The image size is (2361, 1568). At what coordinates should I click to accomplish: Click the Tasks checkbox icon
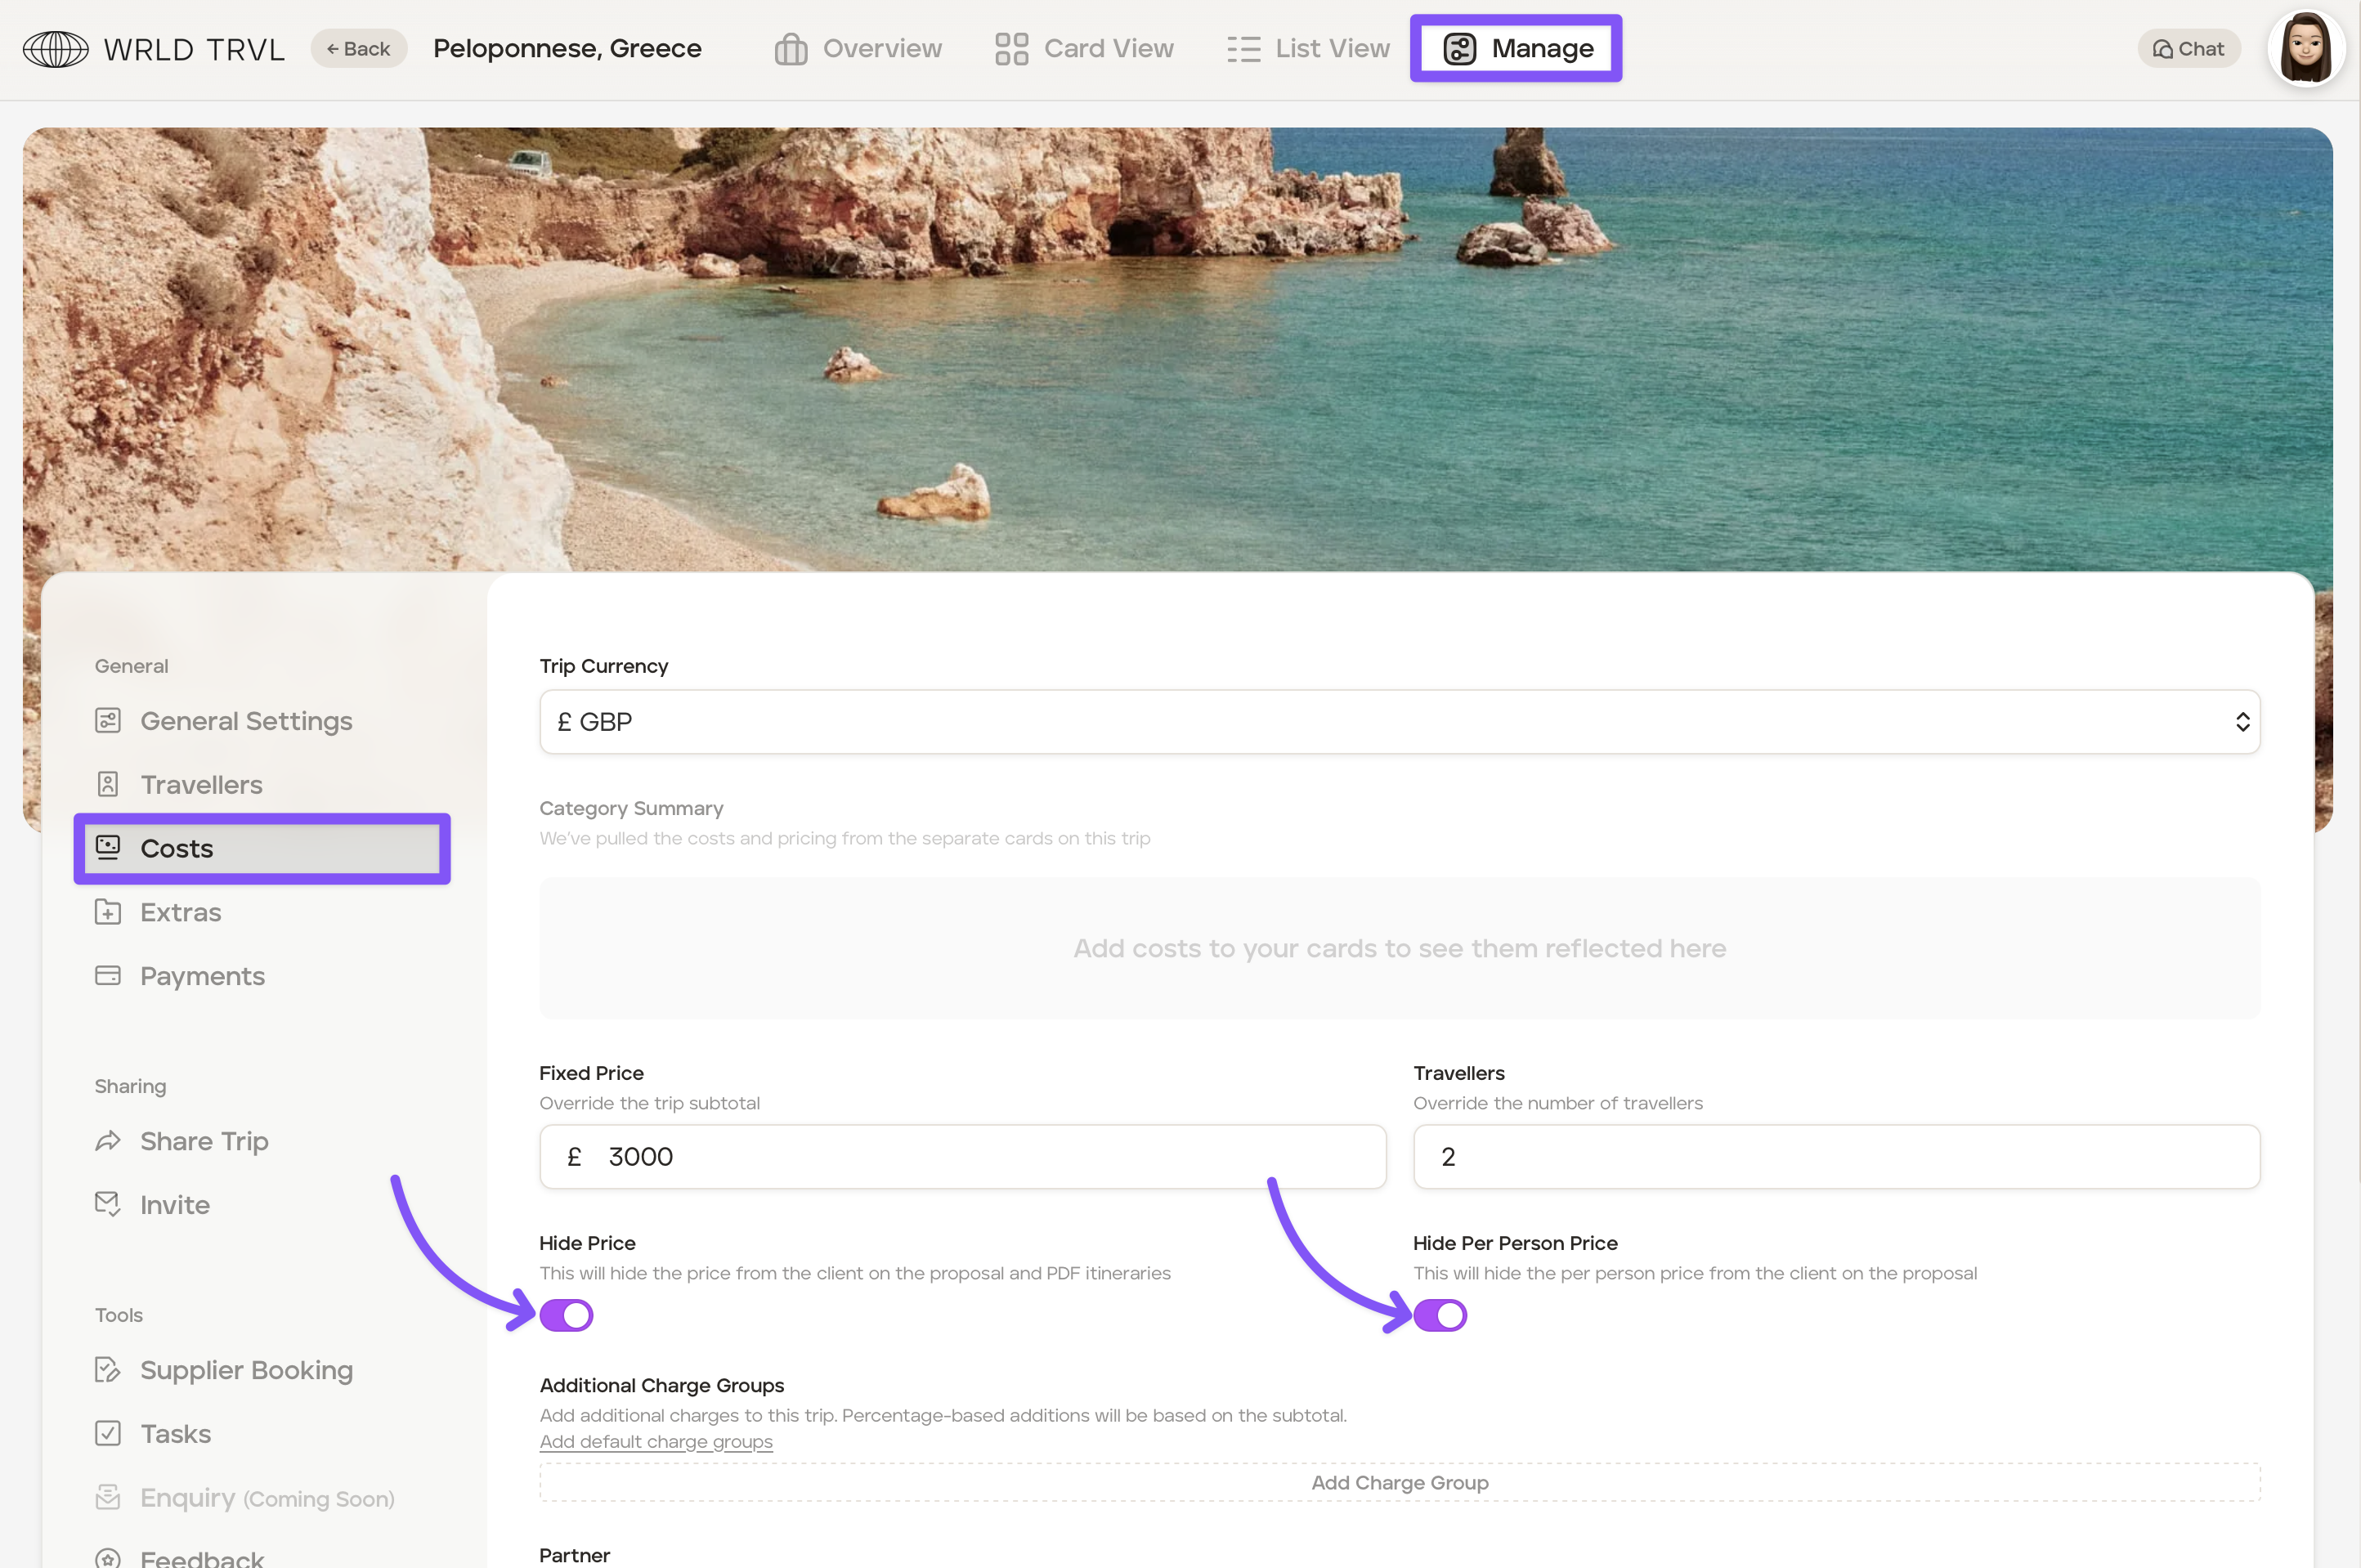click(108, 1433)
